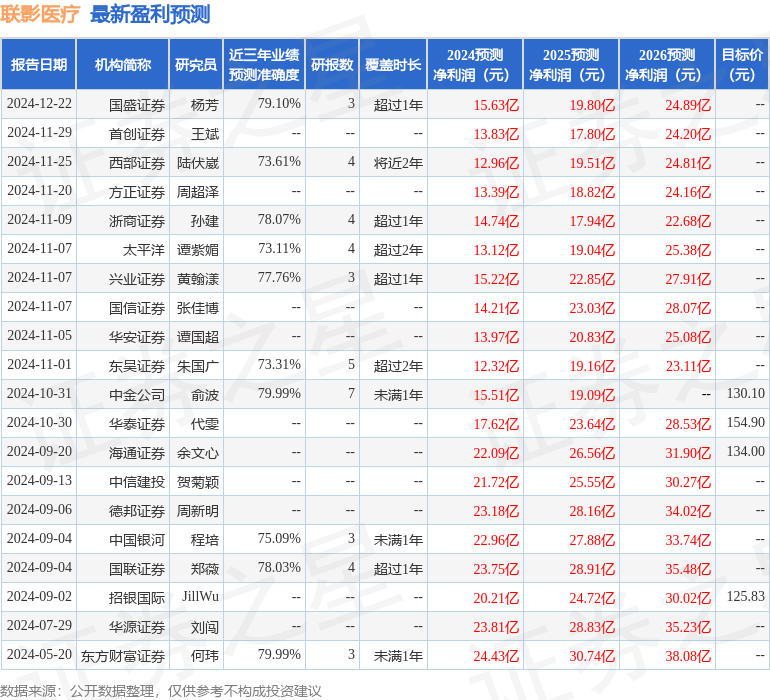Select analyst 周超泽 cell
The height and width of the screenshot is (700, 770).
tap(198, 192)
